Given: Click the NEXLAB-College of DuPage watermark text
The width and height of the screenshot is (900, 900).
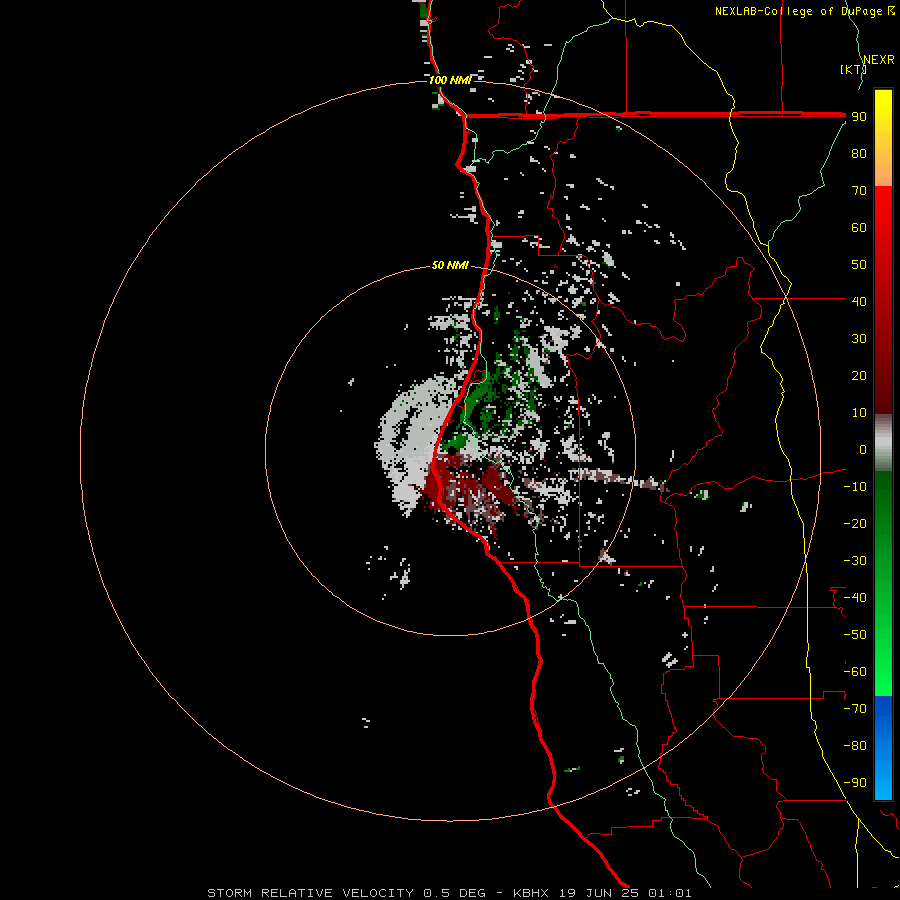Looking at the screenshot, I should 804,11.
